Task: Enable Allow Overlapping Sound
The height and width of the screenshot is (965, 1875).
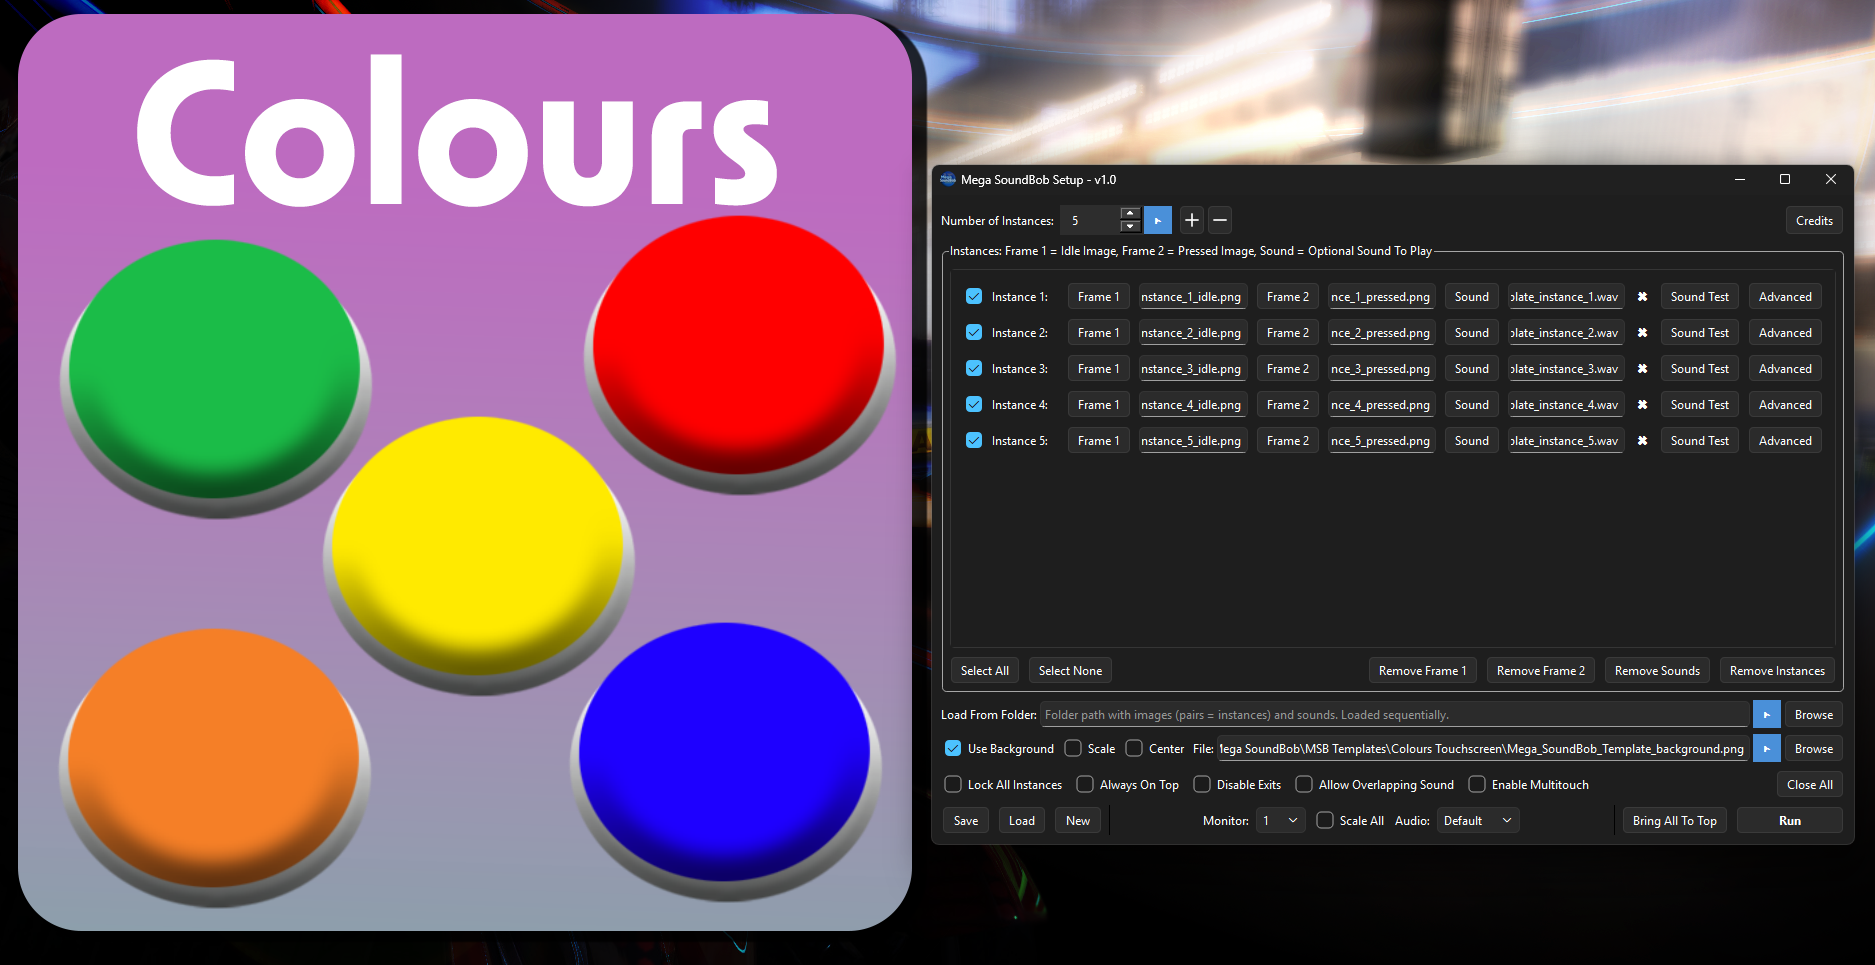Action: click(x=1304, y=785)
